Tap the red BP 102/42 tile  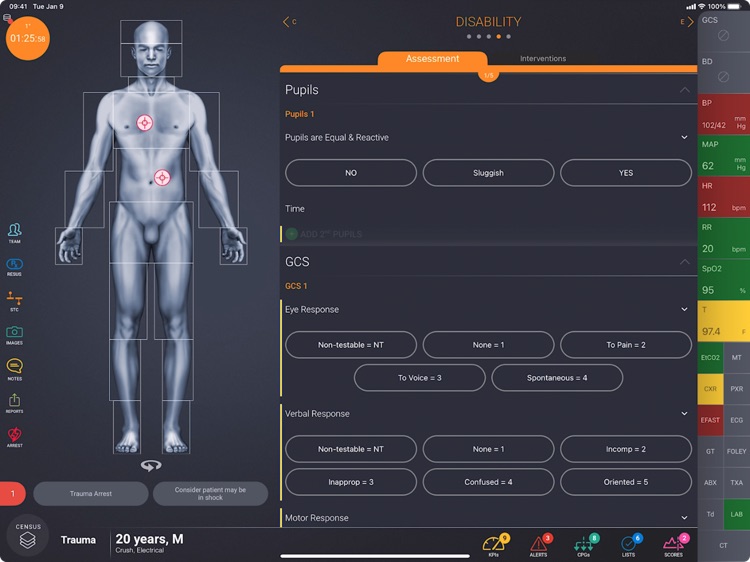[724, 114]
